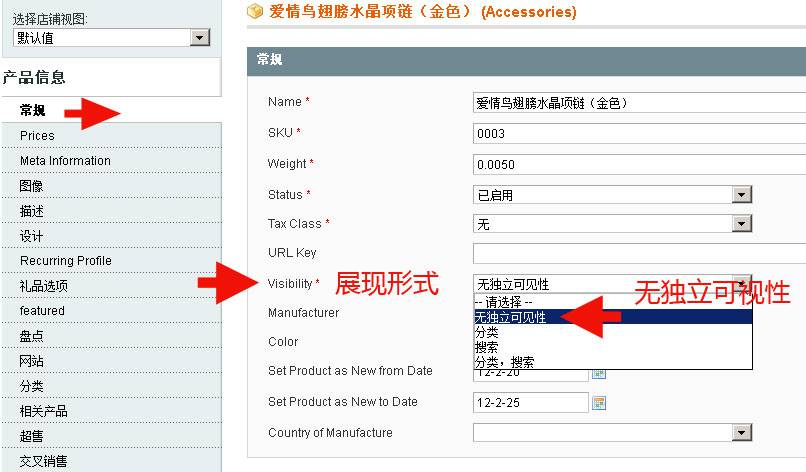806x472 pixels.
Task: Open calendar icon for New to Date
Action: 599,403
